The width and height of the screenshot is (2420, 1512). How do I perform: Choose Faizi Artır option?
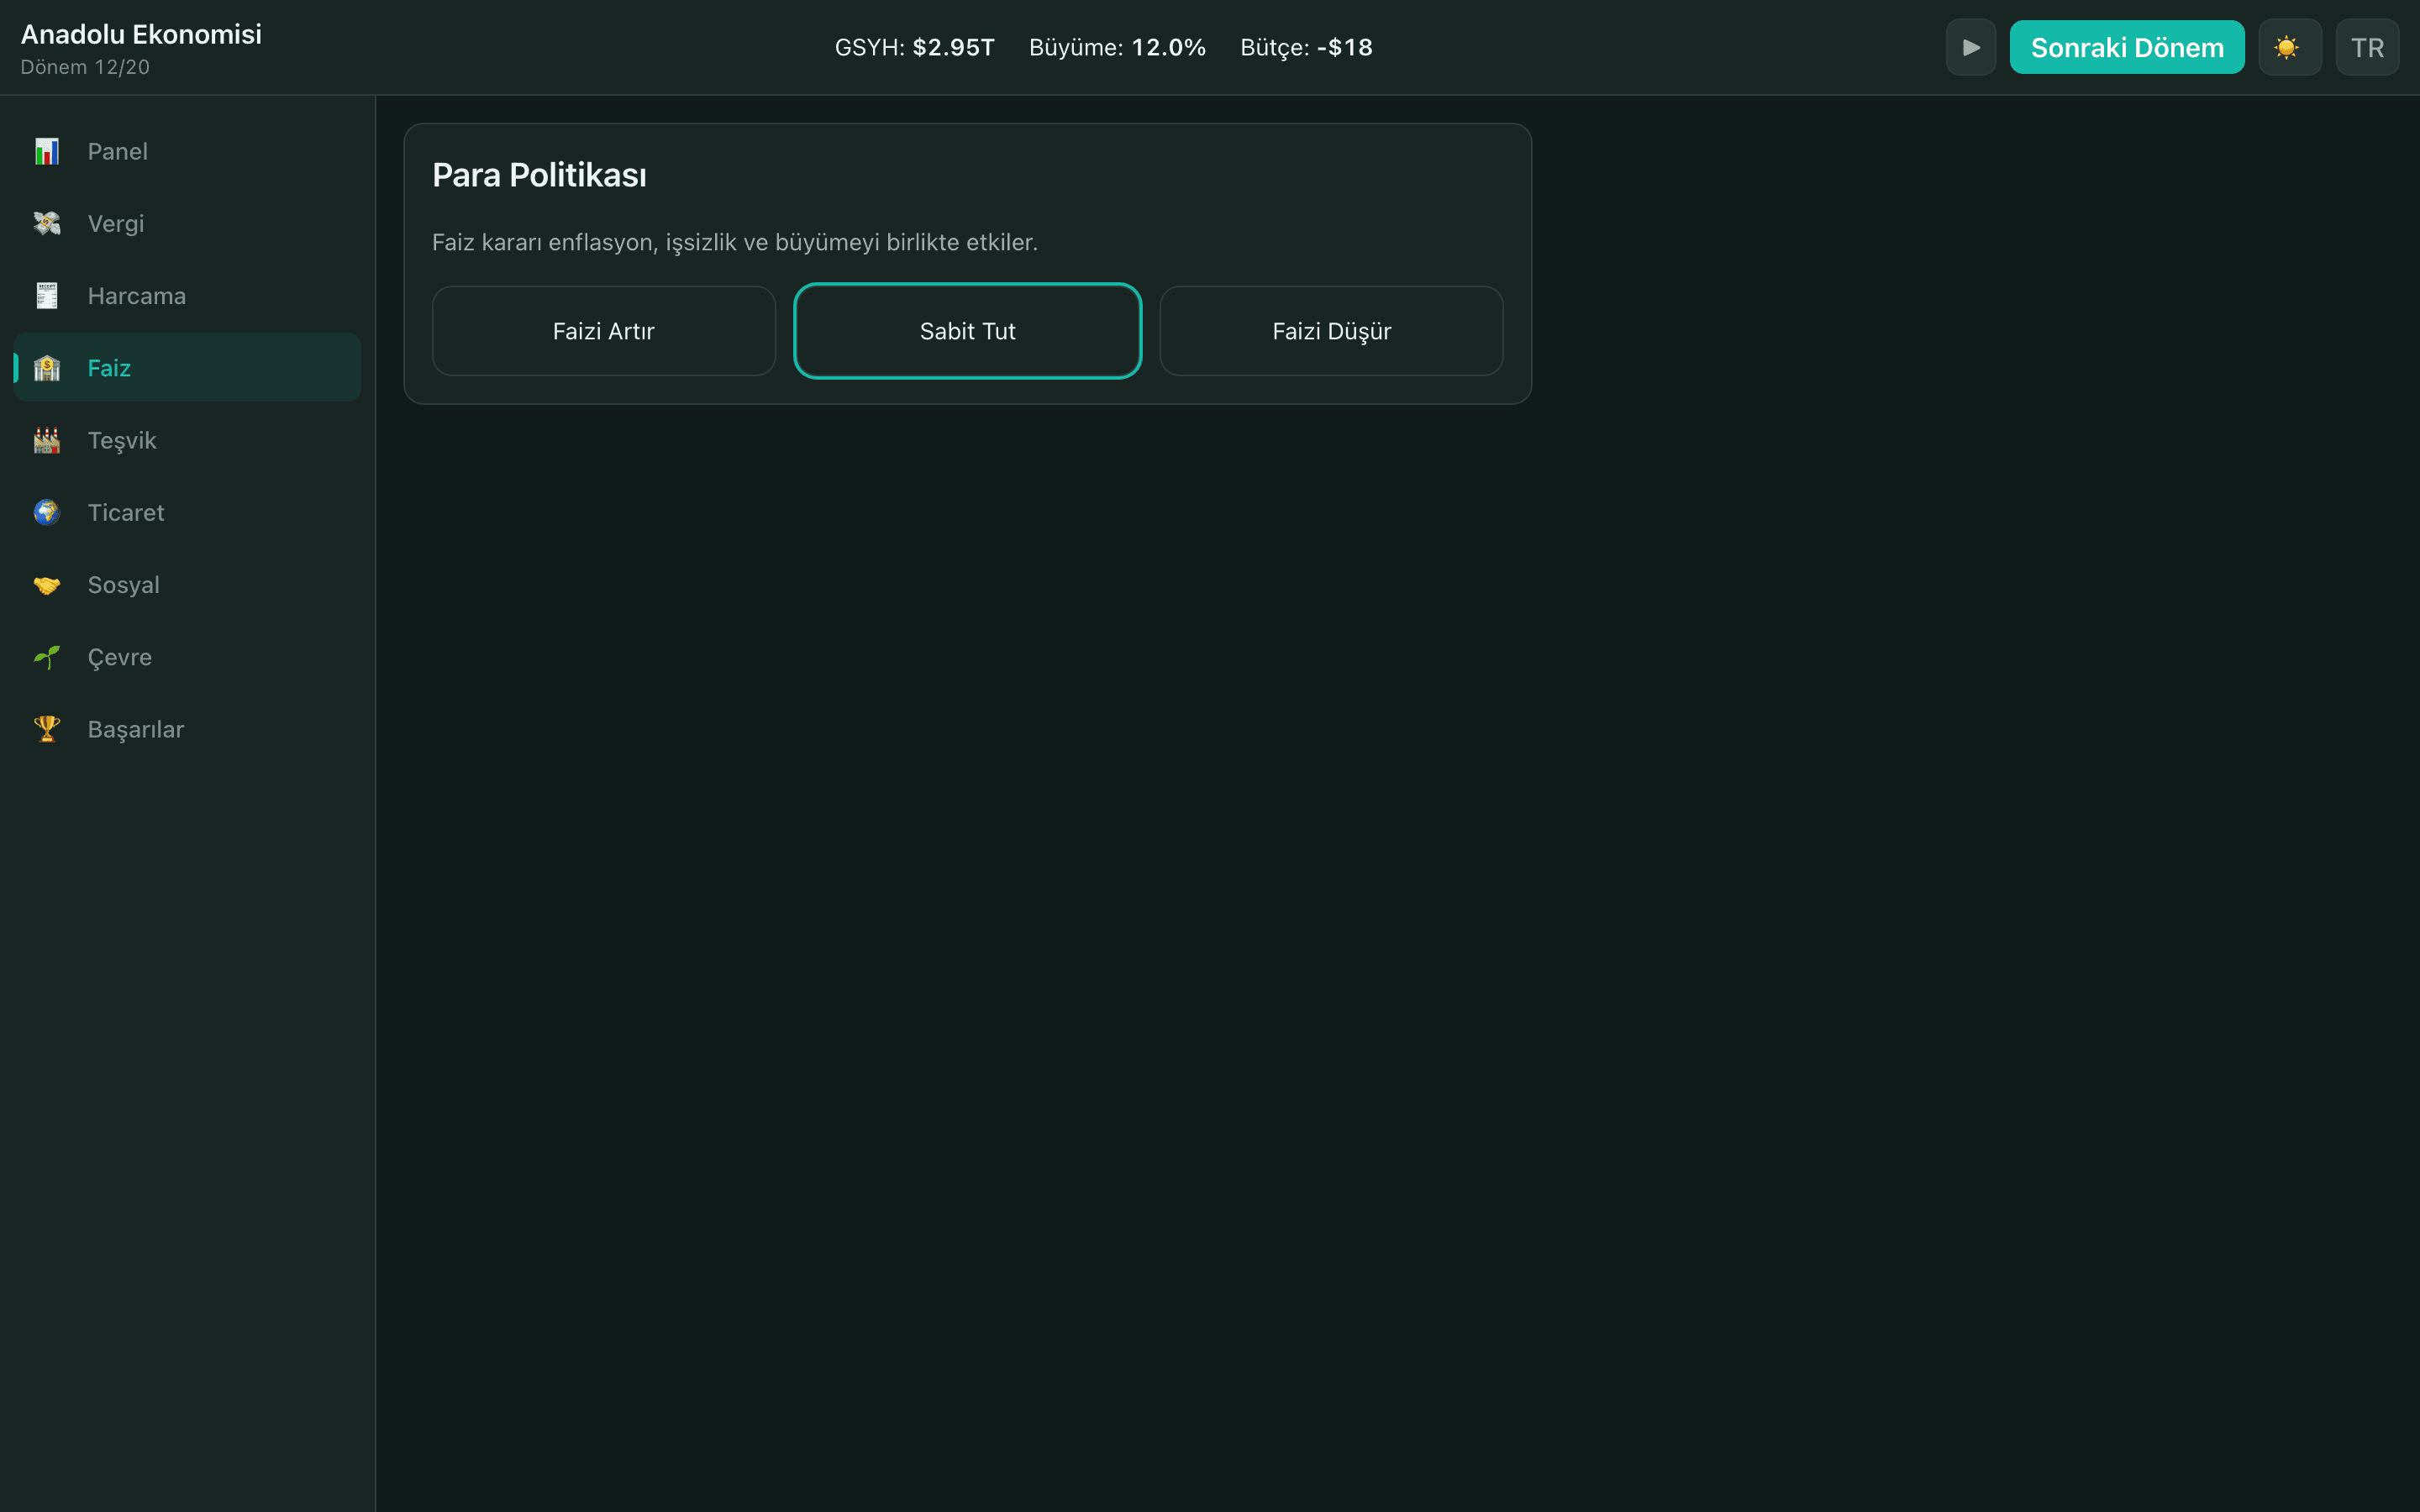pyautogui.click(x=604, y=331)
